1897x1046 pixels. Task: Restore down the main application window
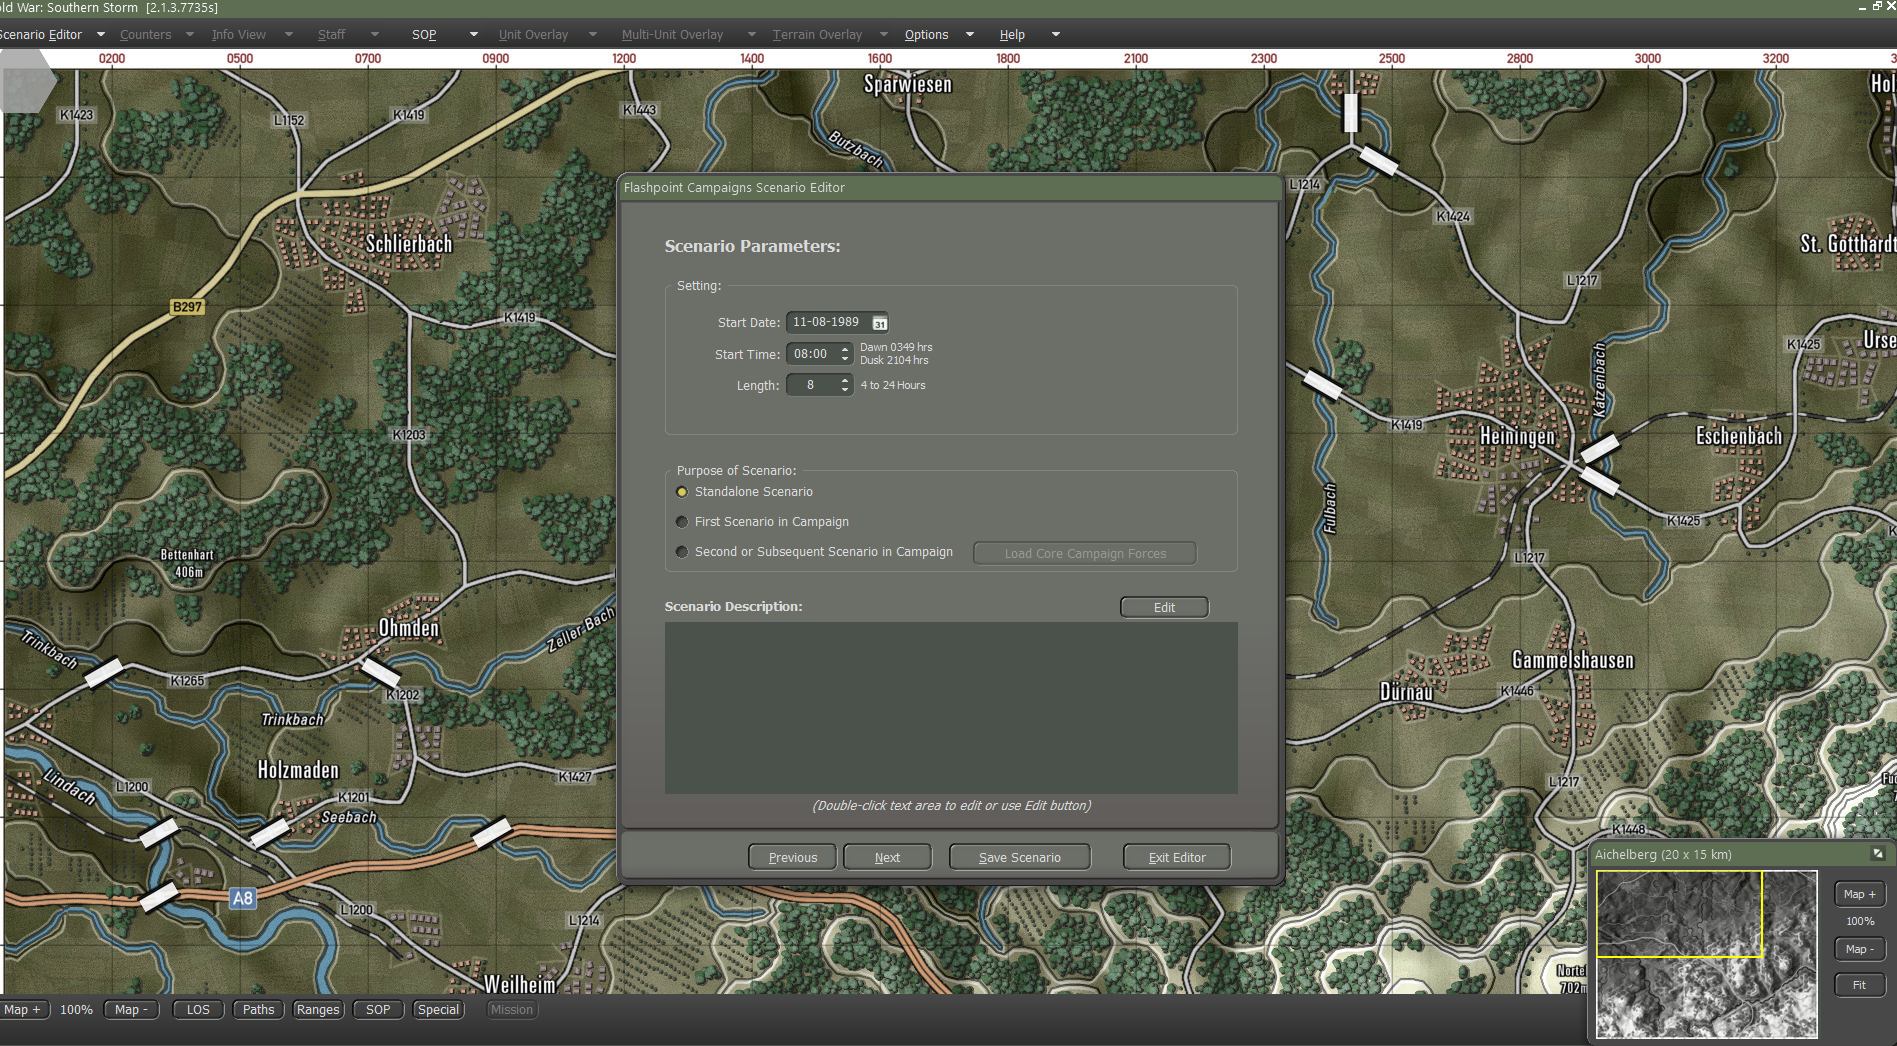1877,7
